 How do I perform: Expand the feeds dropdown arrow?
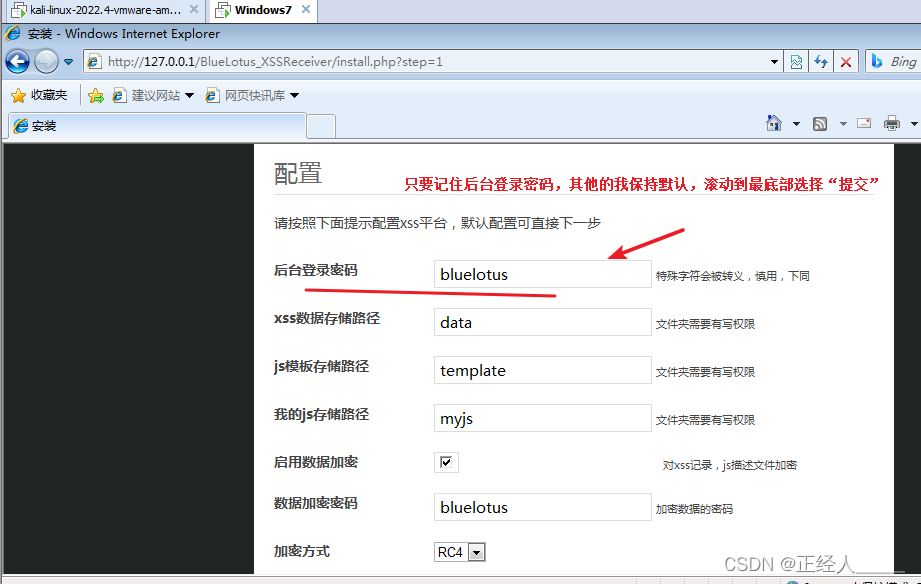click(x=843, y=123)
